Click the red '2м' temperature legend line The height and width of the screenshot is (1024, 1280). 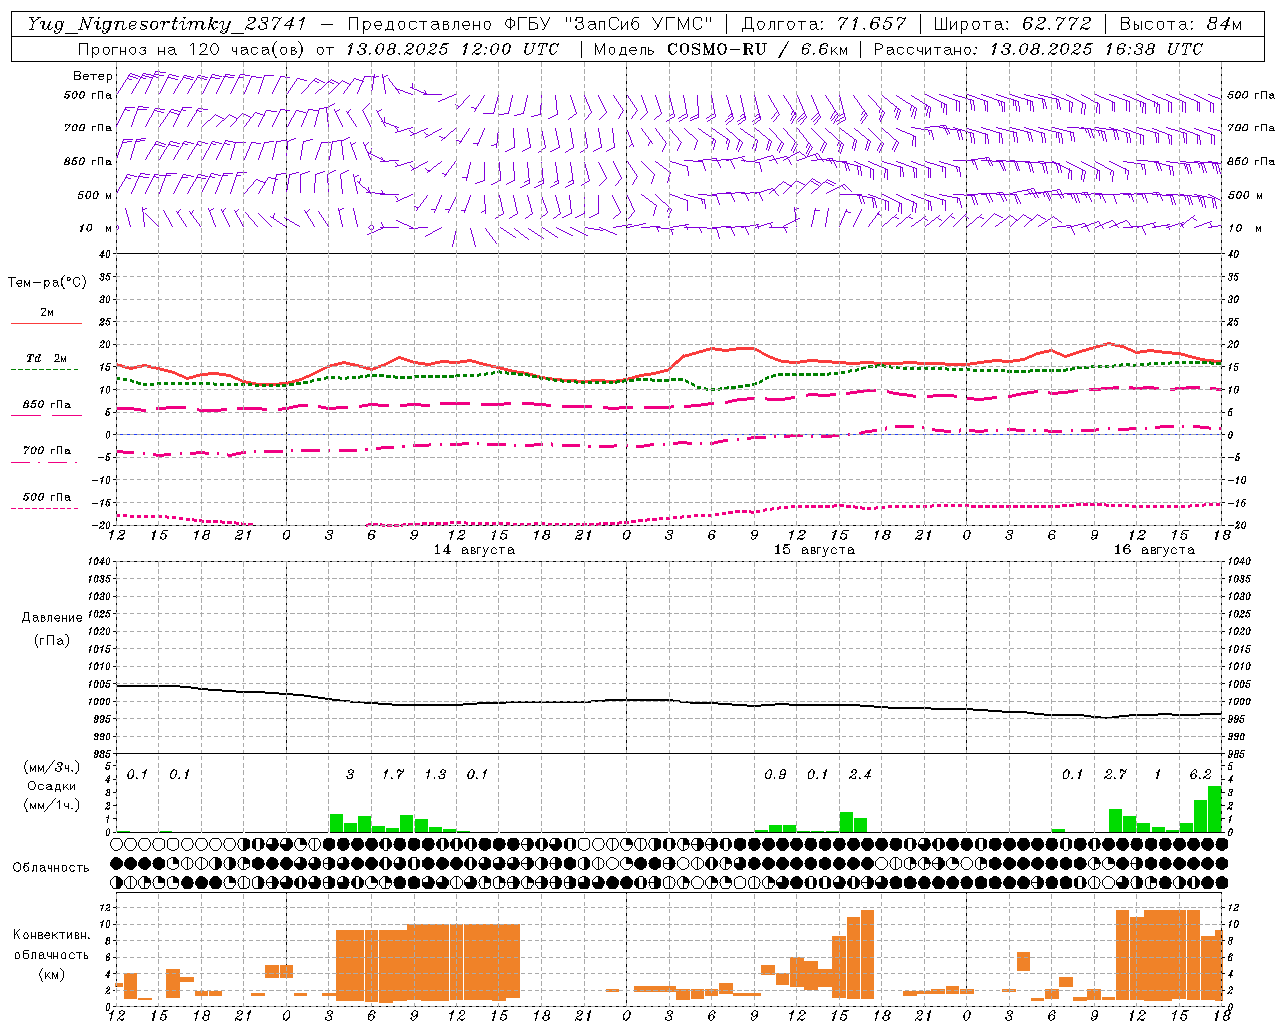(46, 323)
